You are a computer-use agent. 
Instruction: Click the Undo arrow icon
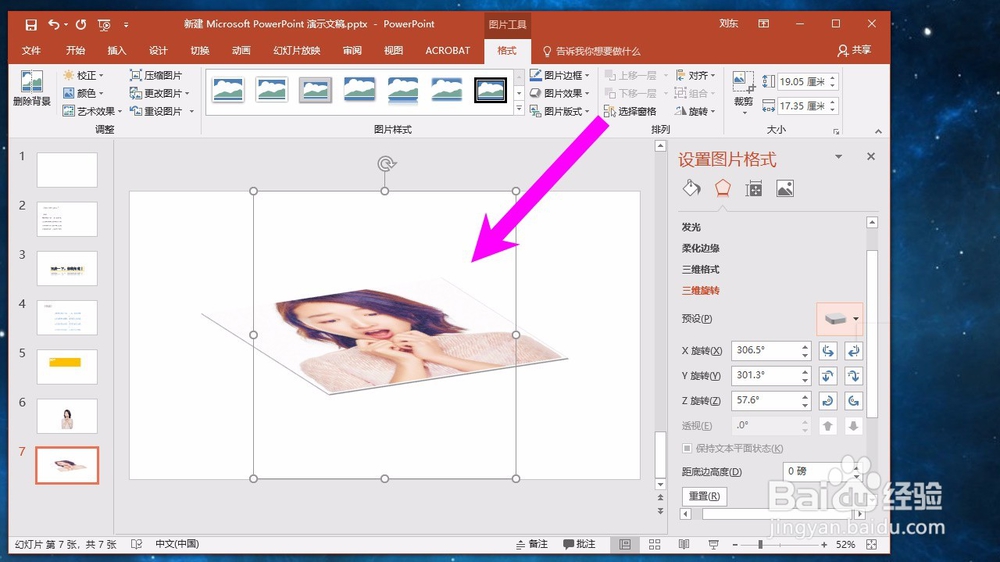tap(54, 24)
